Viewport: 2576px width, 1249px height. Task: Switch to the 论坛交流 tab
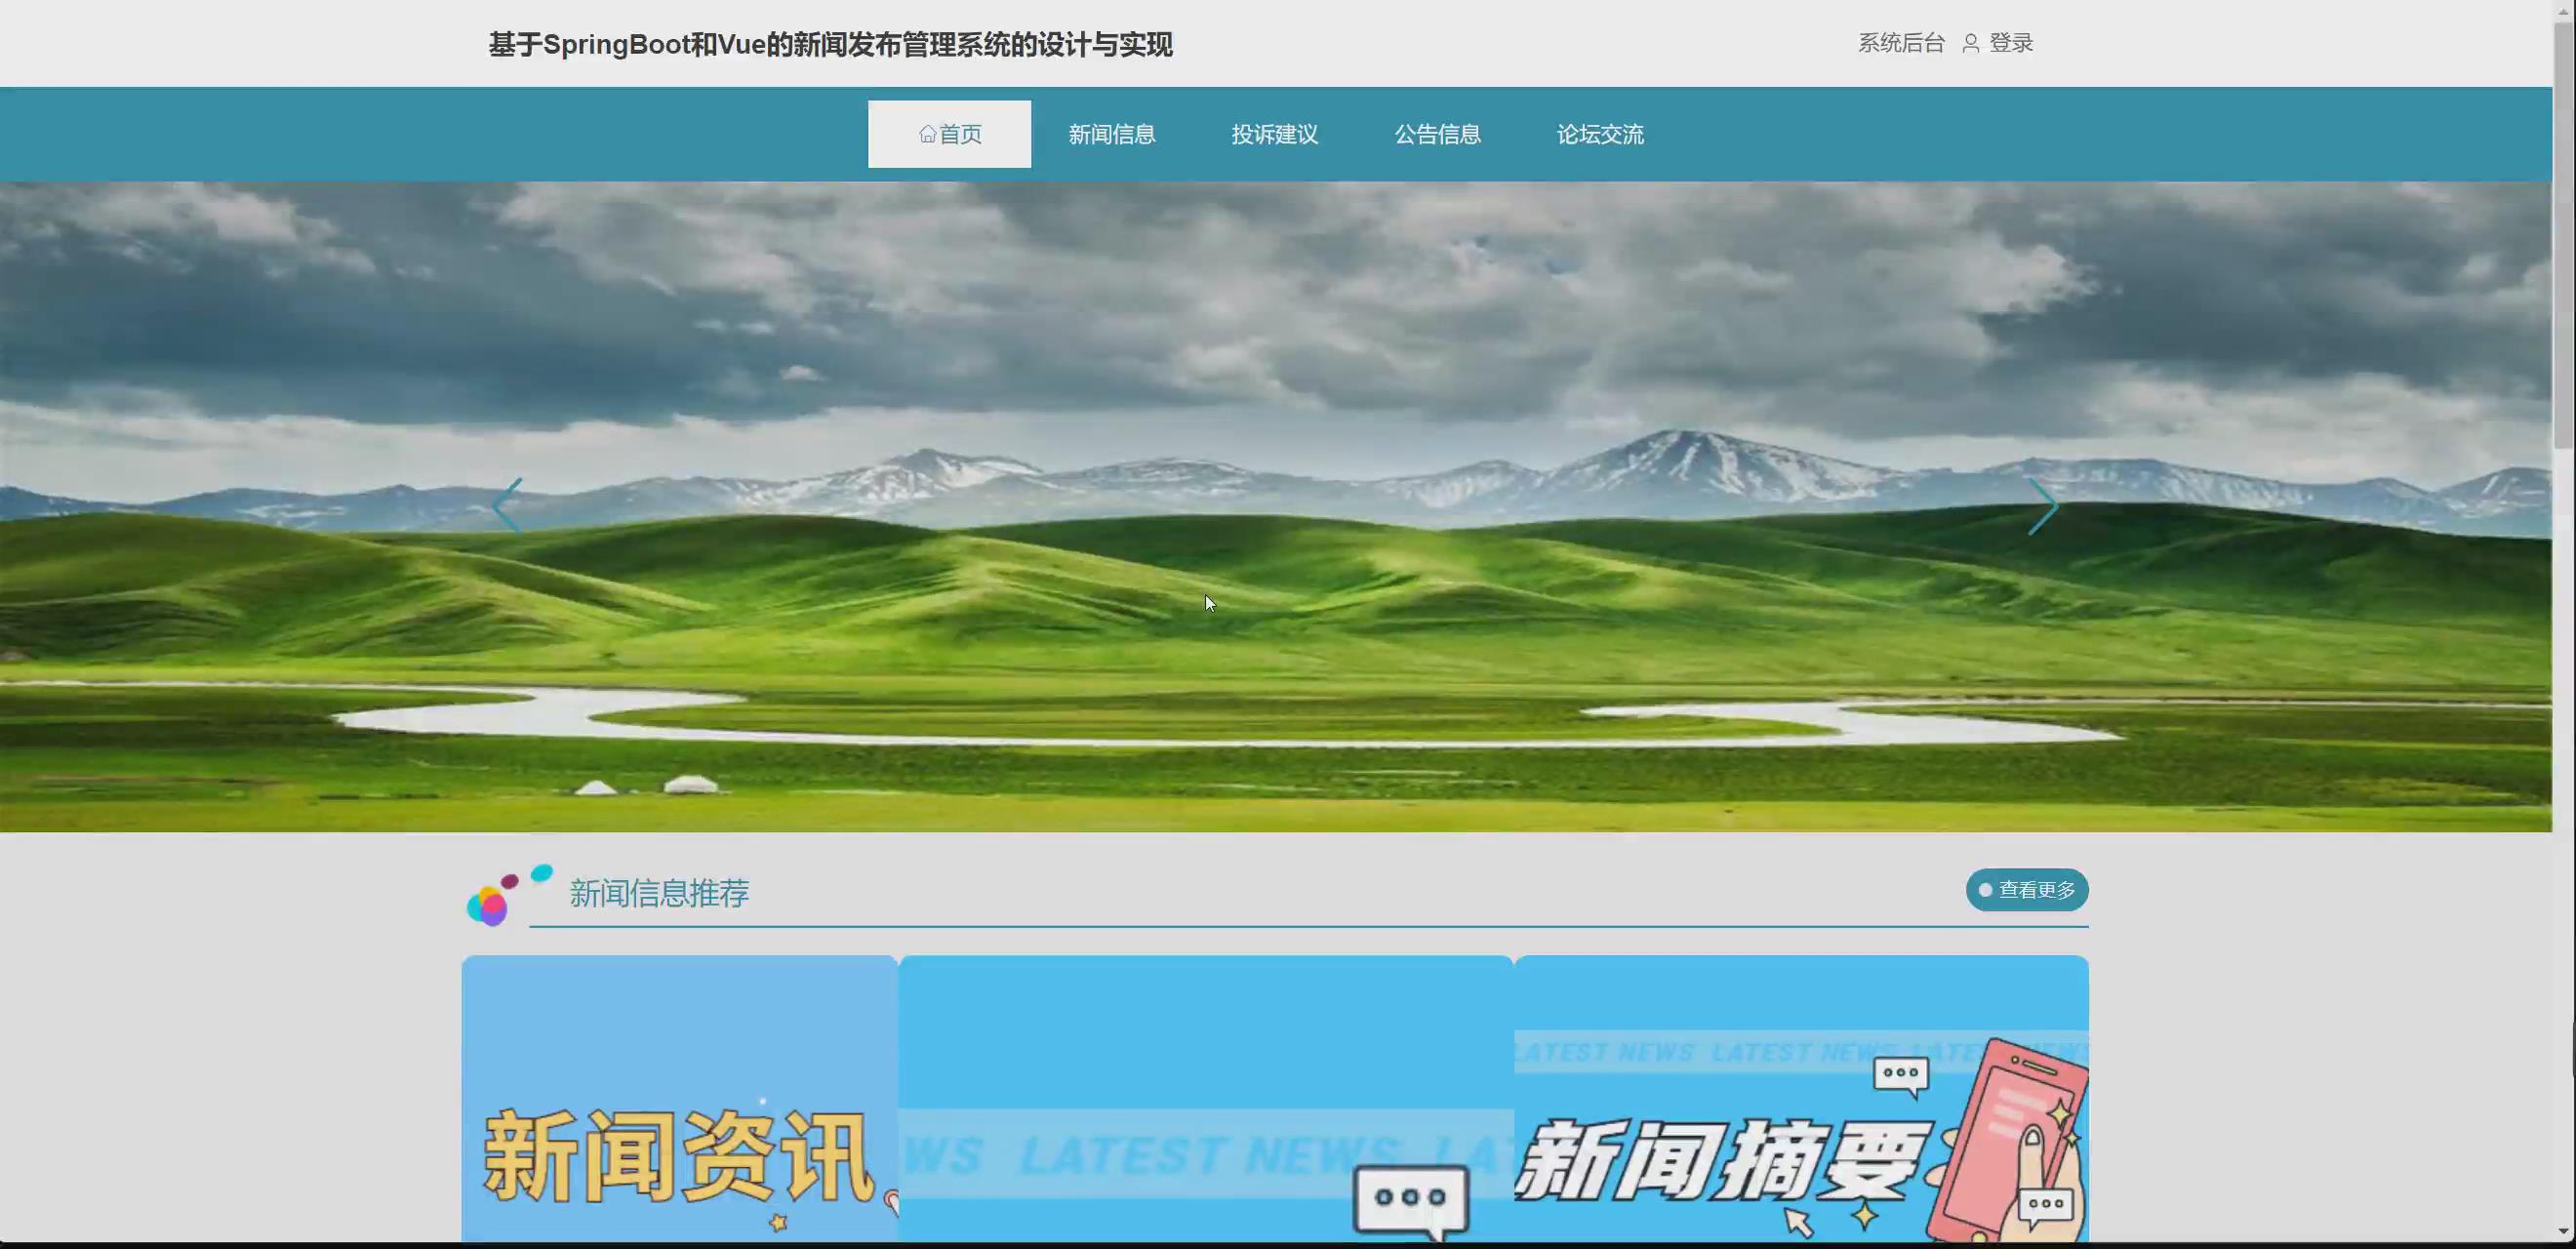[x=1600, y=133]
